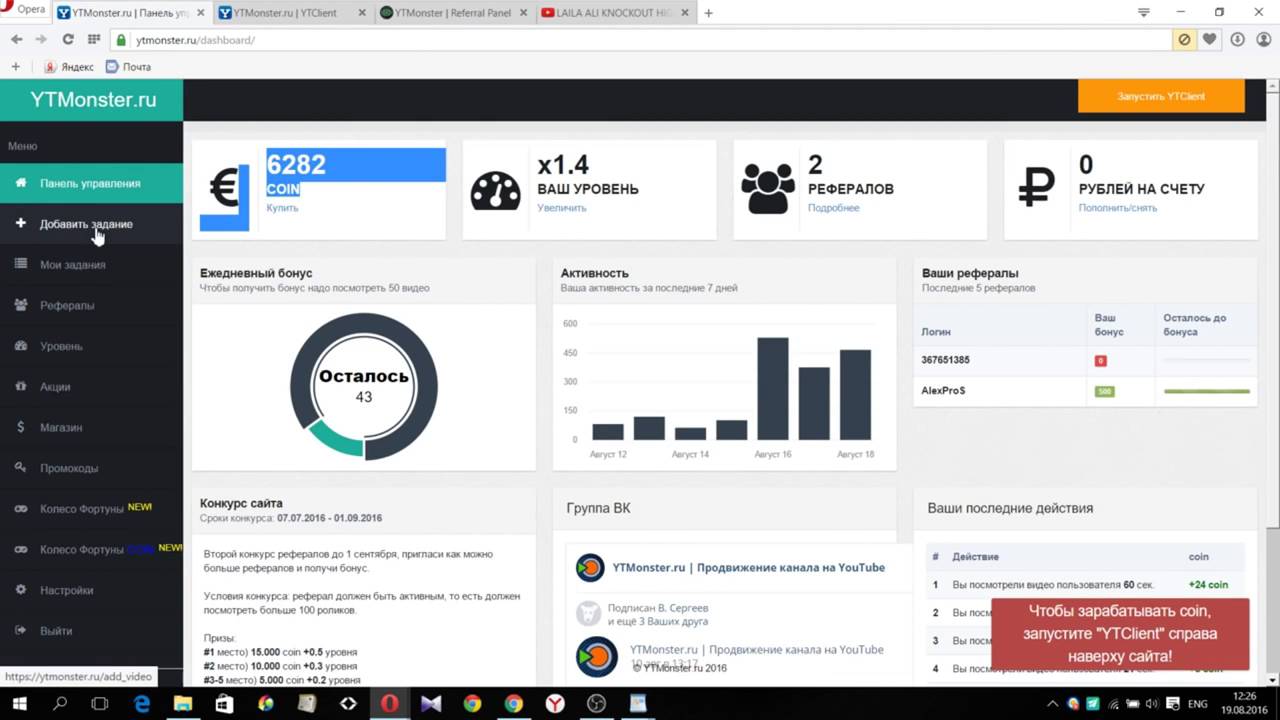Image resolution: width=1280 pixels, height=720 pixels.
Task: Click the red 0 bonus badge
Action: [1101, 361]
